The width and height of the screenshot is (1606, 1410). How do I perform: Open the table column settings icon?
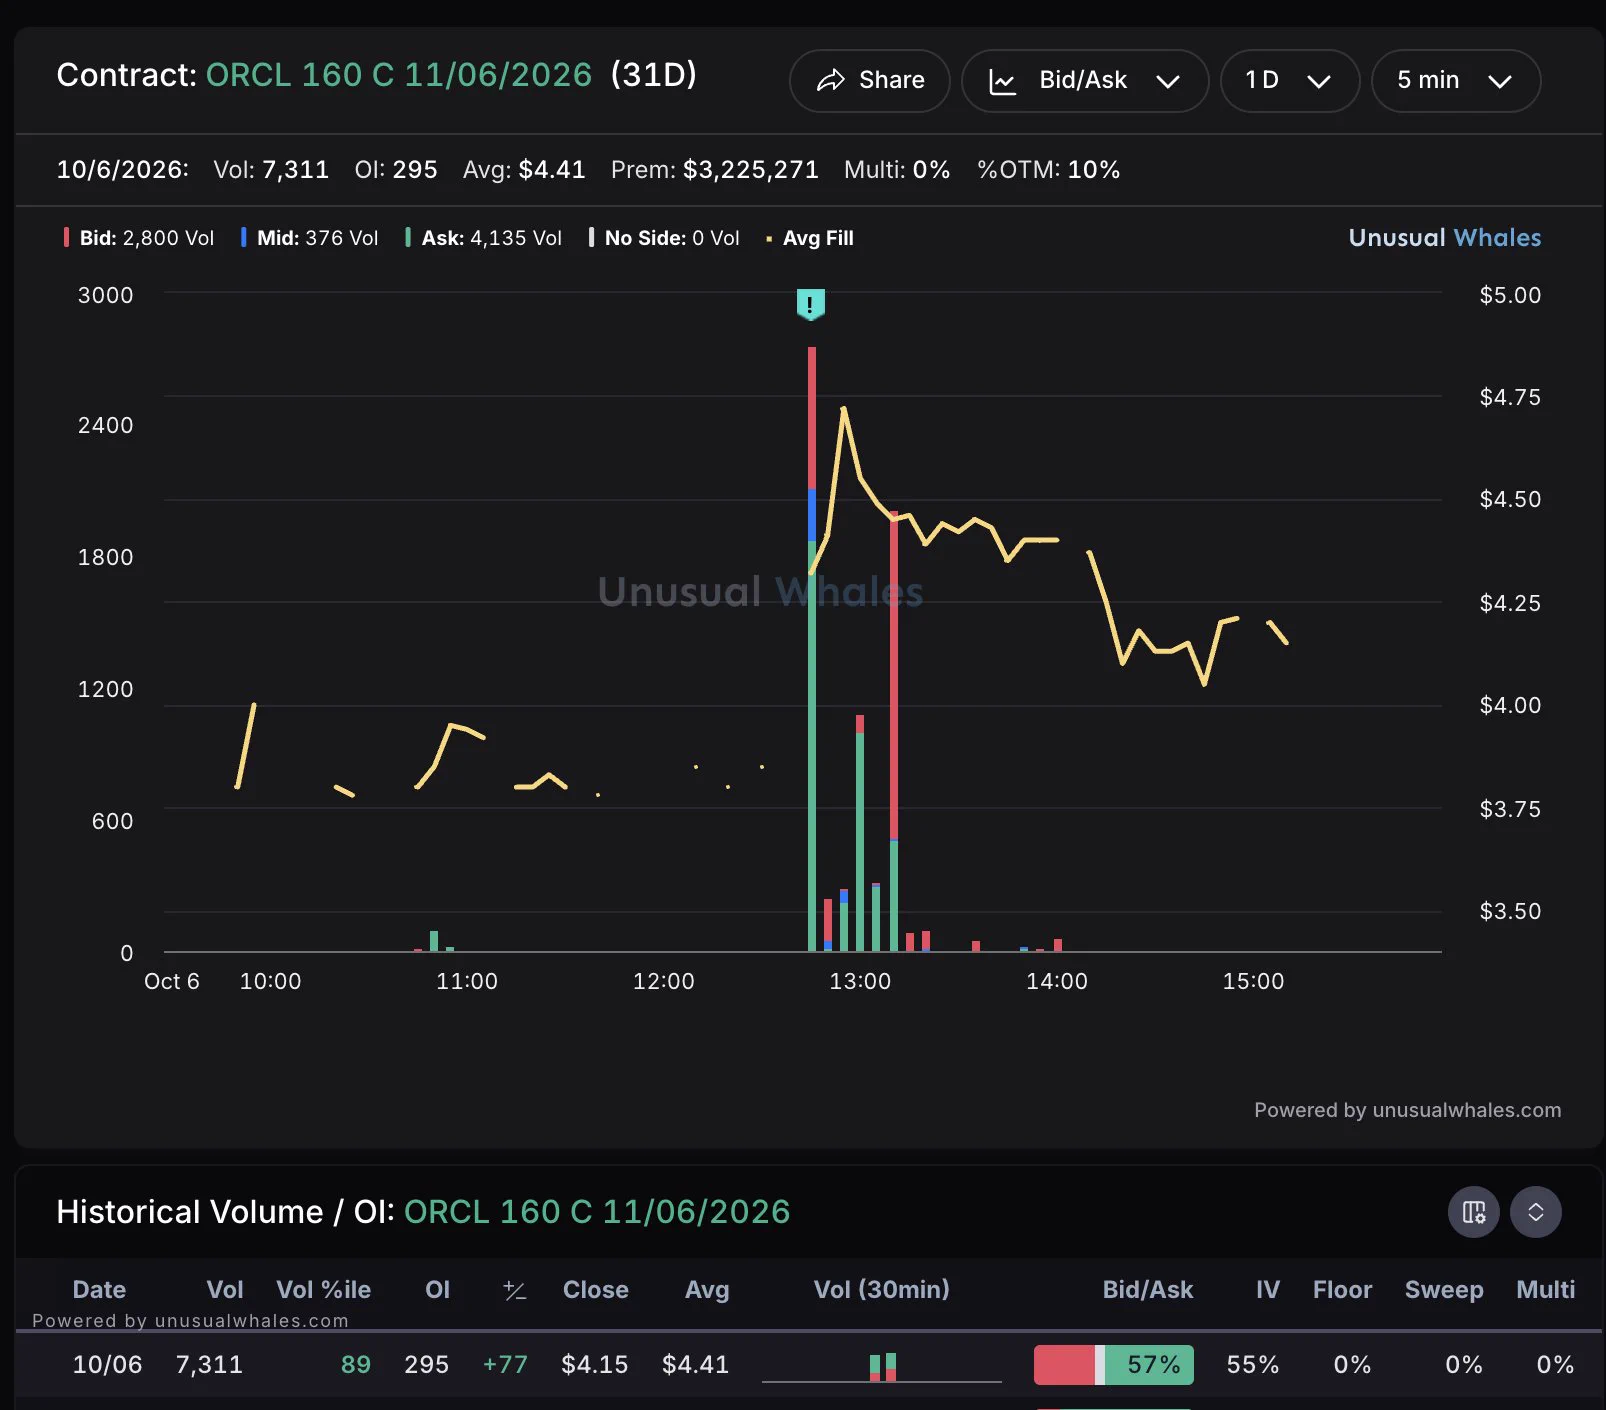[1474, 1212]
